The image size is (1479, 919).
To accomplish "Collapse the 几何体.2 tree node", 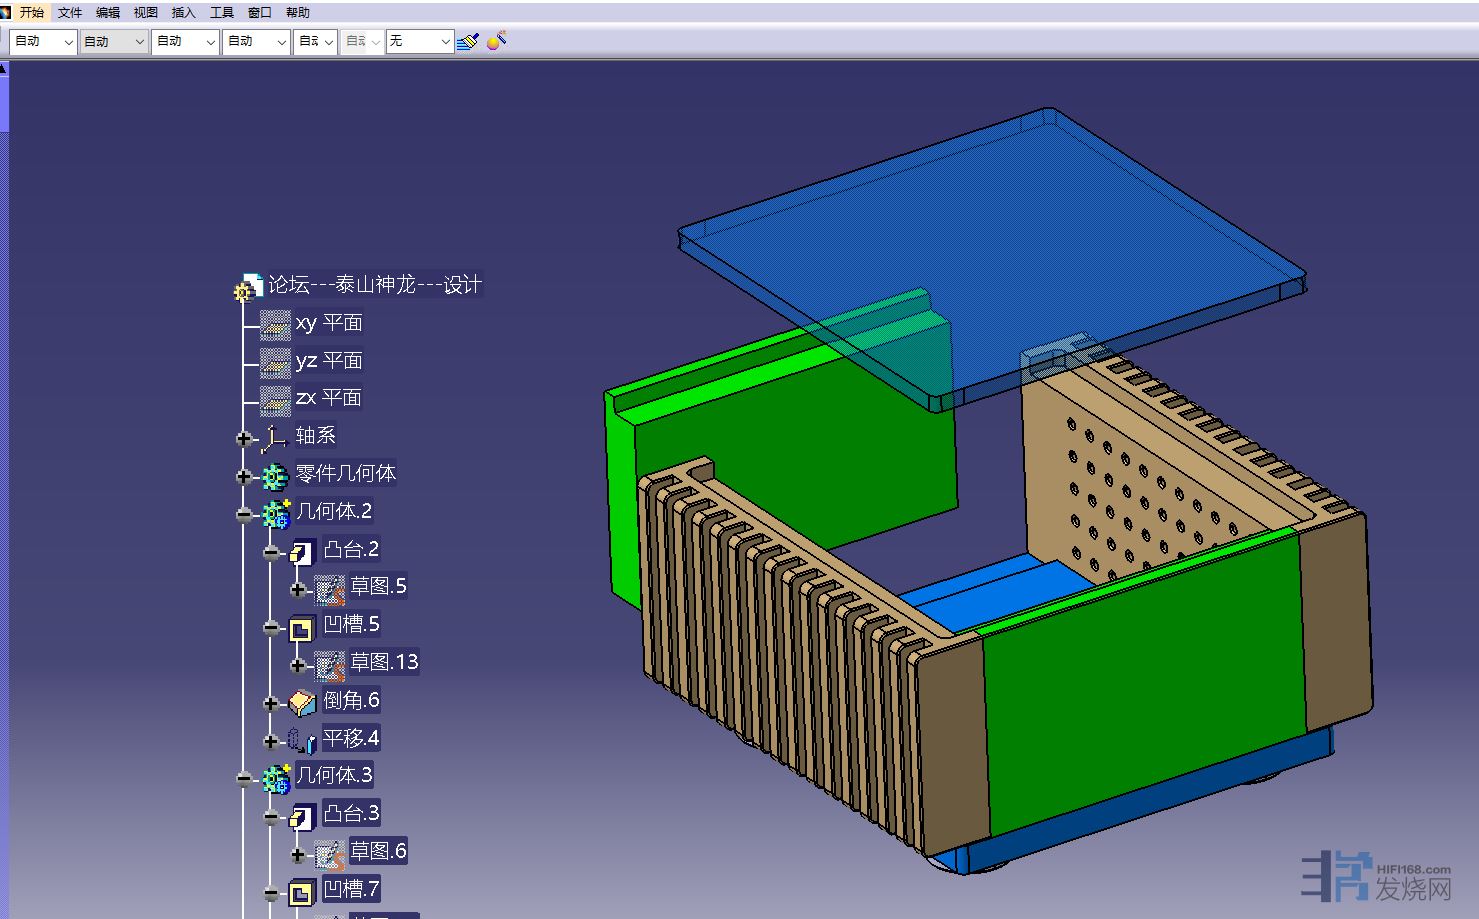I will pos(243,514).
